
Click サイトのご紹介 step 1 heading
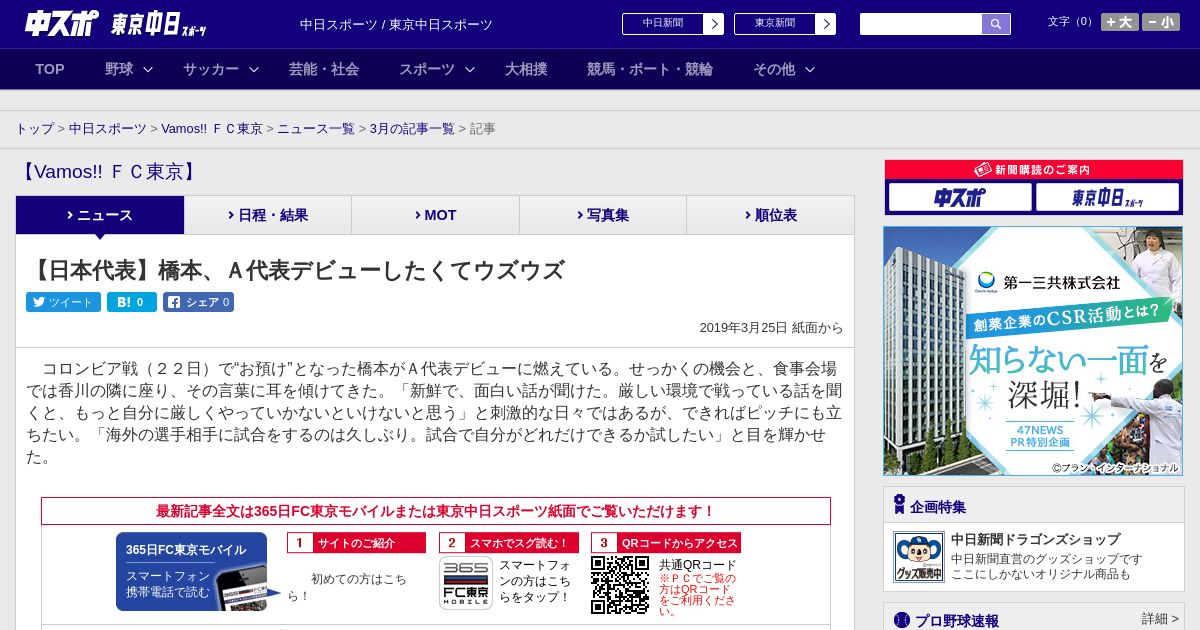(356, 543)
